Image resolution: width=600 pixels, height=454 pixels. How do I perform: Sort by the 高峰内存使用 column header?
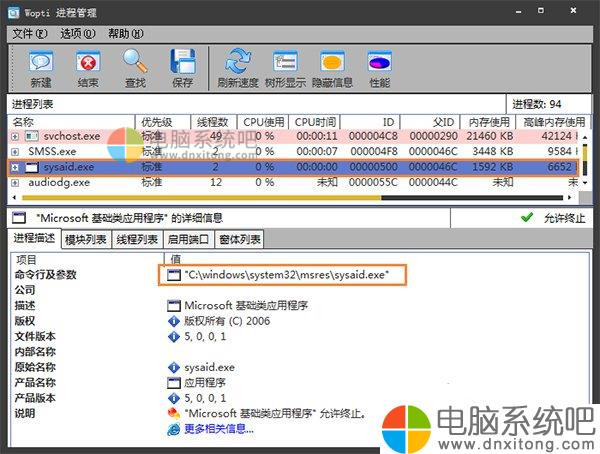[553, 122]
